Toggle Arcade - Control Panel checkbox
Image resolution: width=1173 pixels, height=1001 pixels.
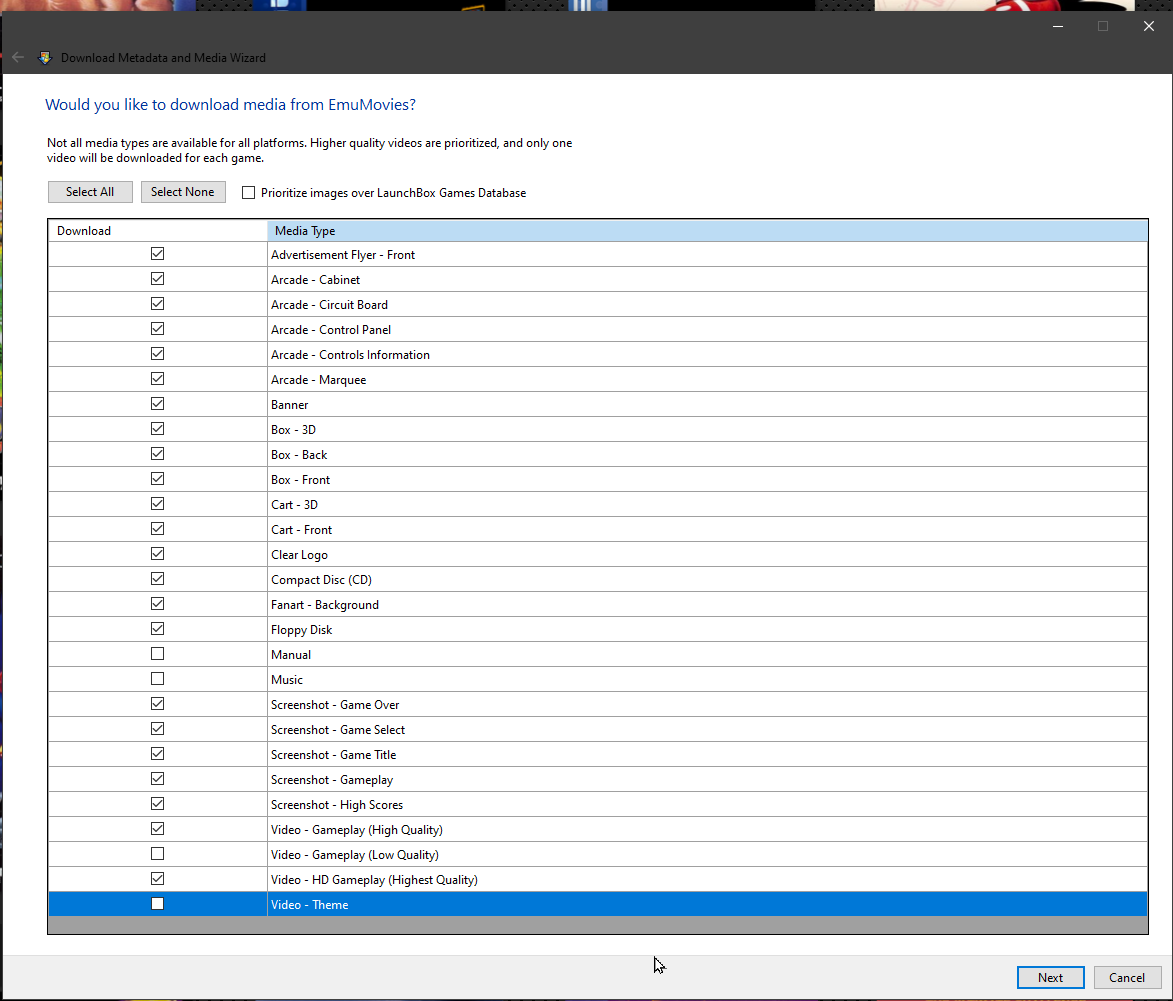[157, 329]
